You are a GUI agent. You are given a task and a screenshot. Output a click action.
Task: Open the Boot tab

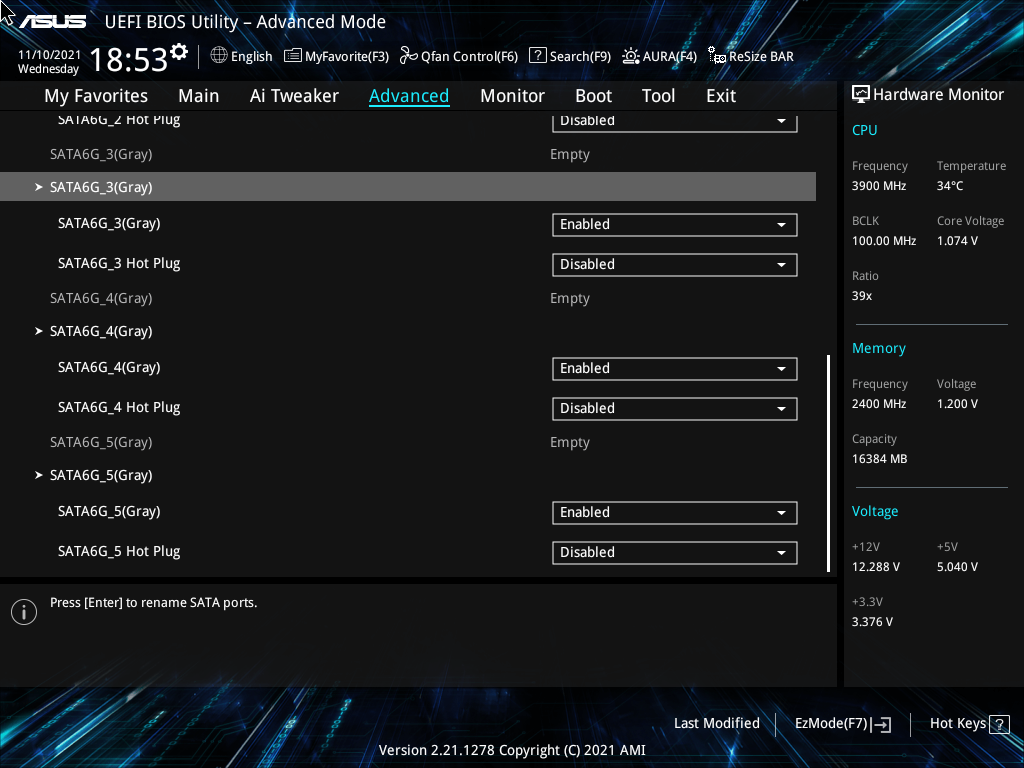click(593, 96)
